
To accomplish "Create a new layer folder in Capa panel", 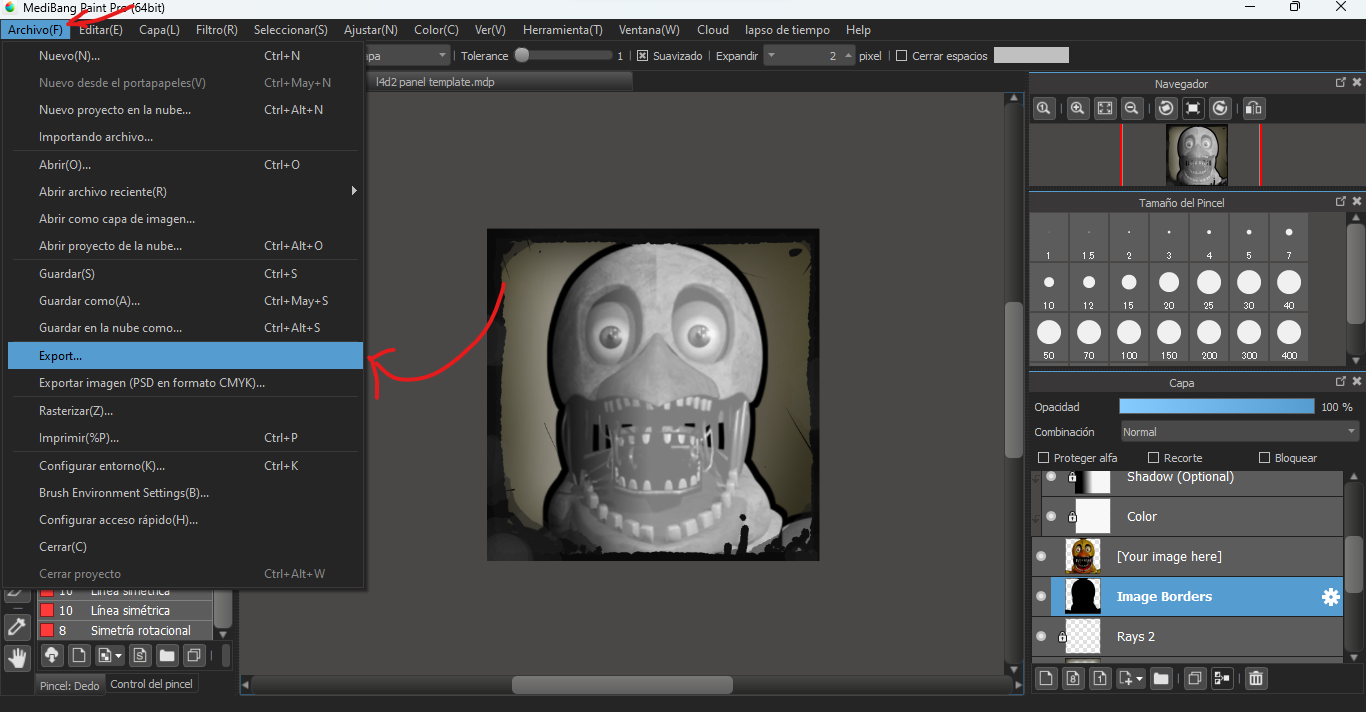I will coord(1161,678).
